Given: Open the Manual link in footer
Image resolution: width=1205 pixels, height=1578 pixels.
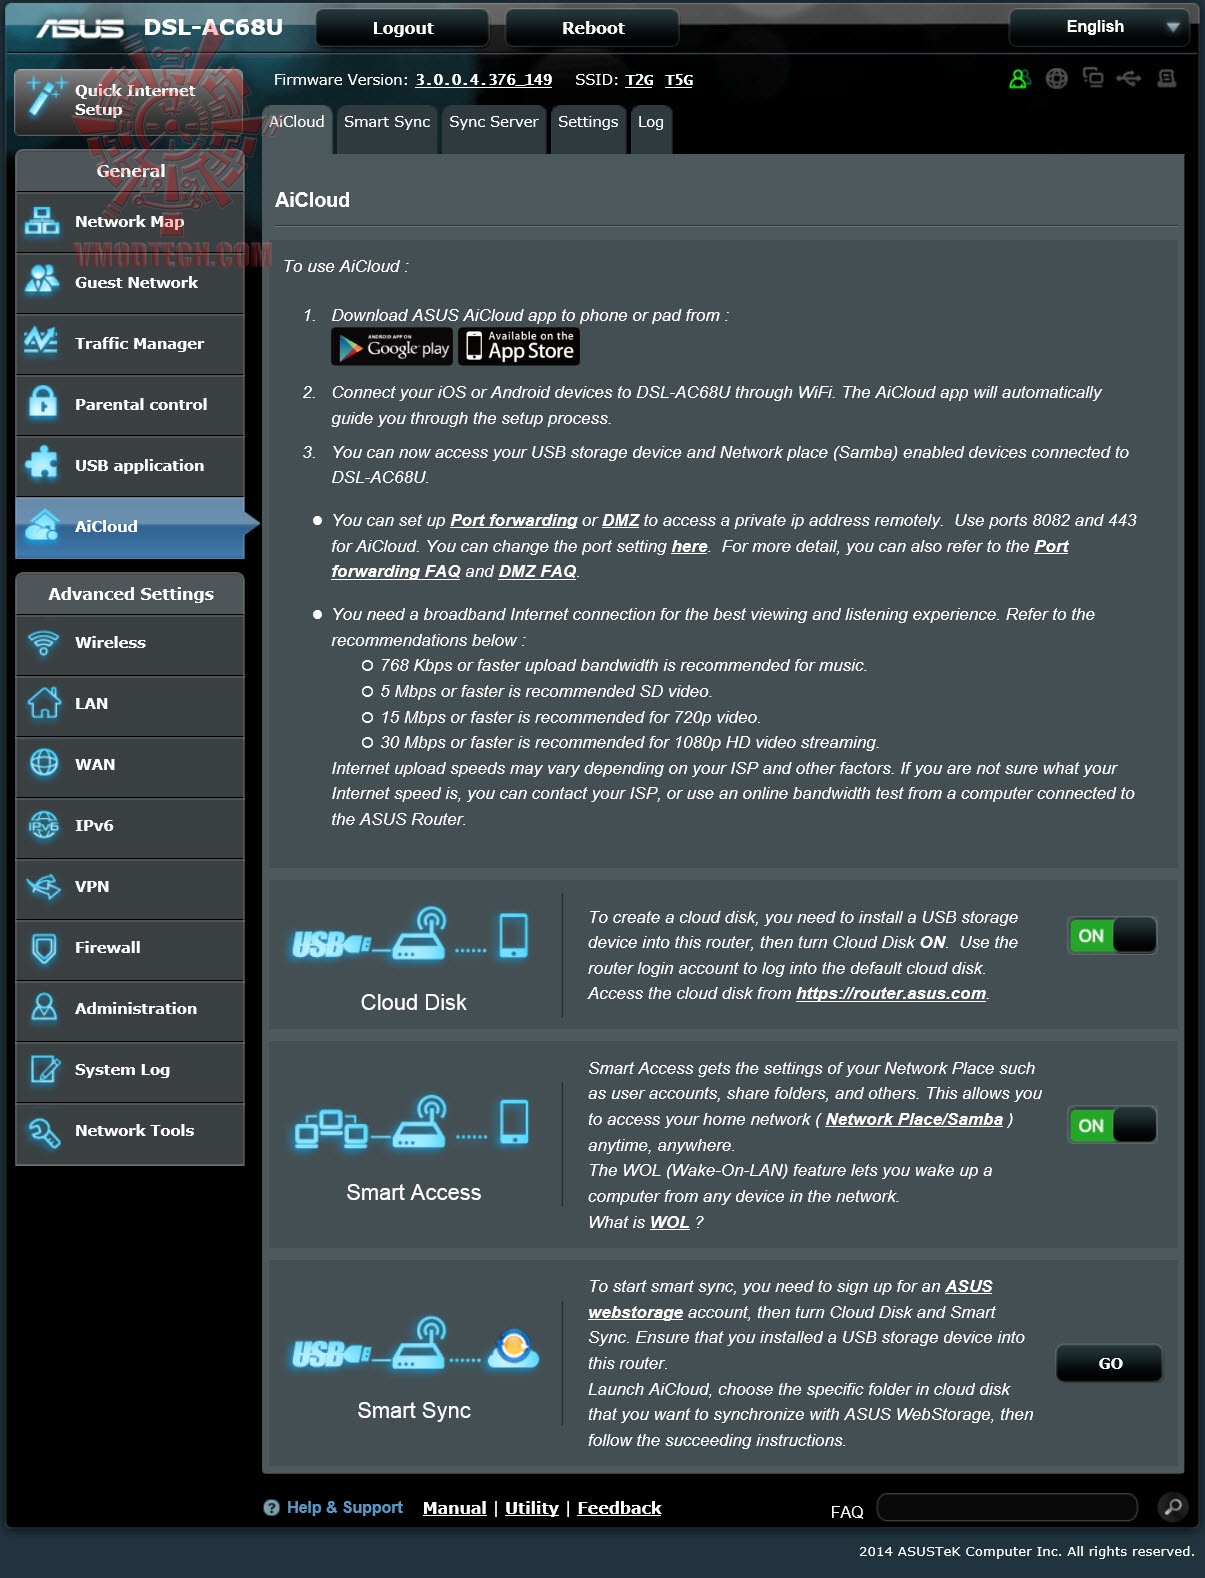Looking at the screenshot, I should pyautogui.click(x=455, y=1508).
